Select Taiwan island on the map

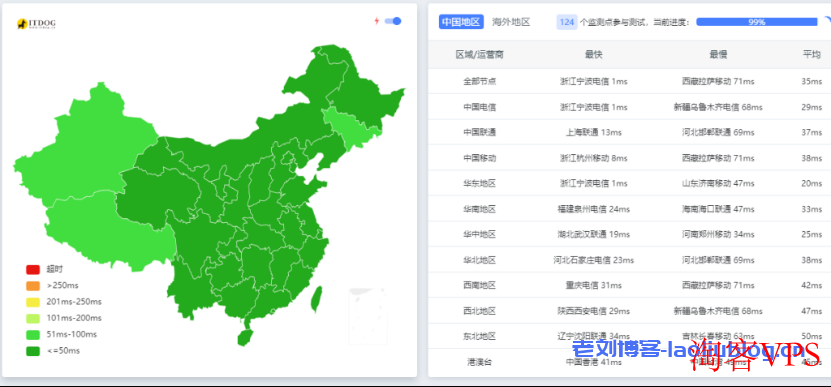315,300
